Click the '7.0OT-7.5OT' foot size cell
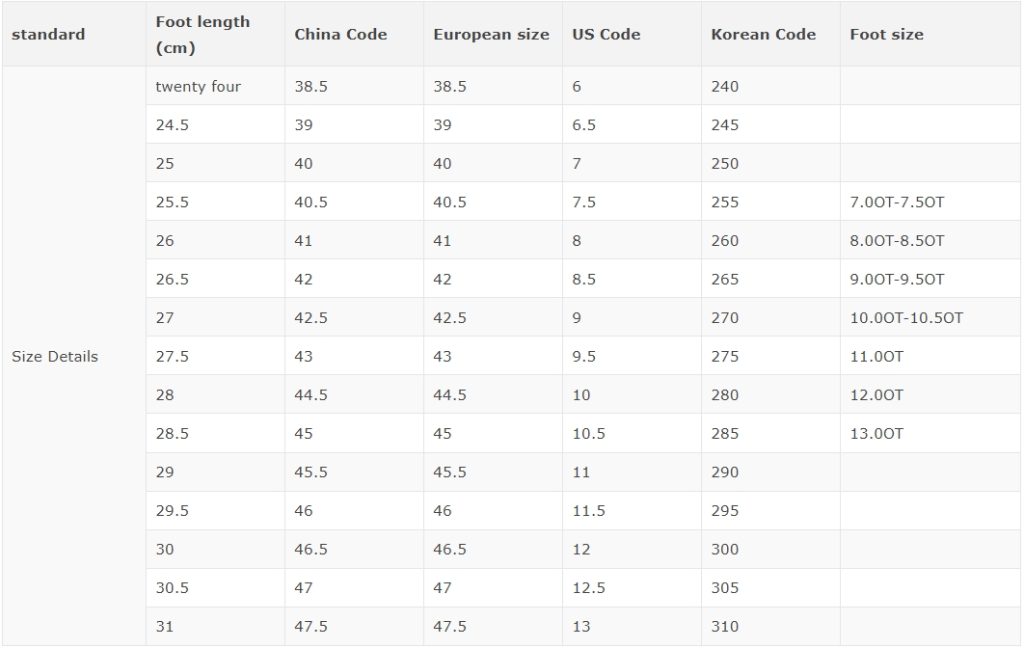Screen dimensions: 1024x648 pos(930,202)
